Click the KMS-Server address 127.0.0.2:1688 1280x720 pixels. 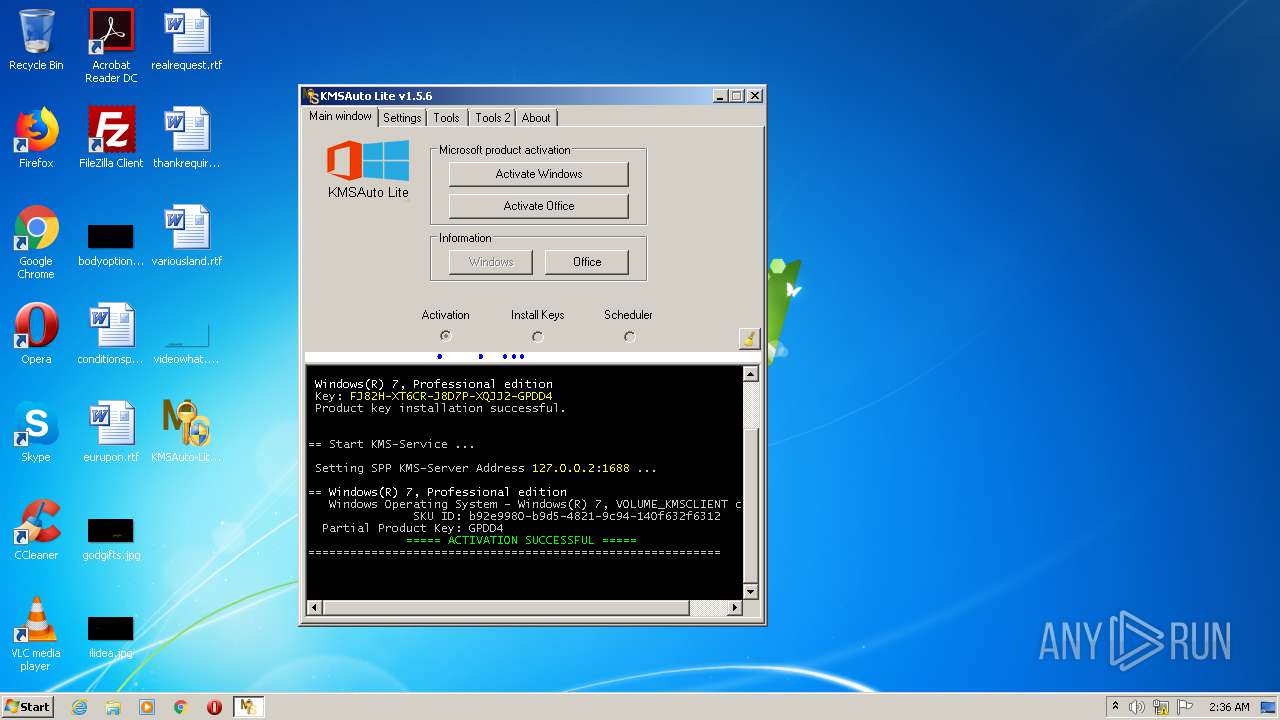click(x=580, y=468)
